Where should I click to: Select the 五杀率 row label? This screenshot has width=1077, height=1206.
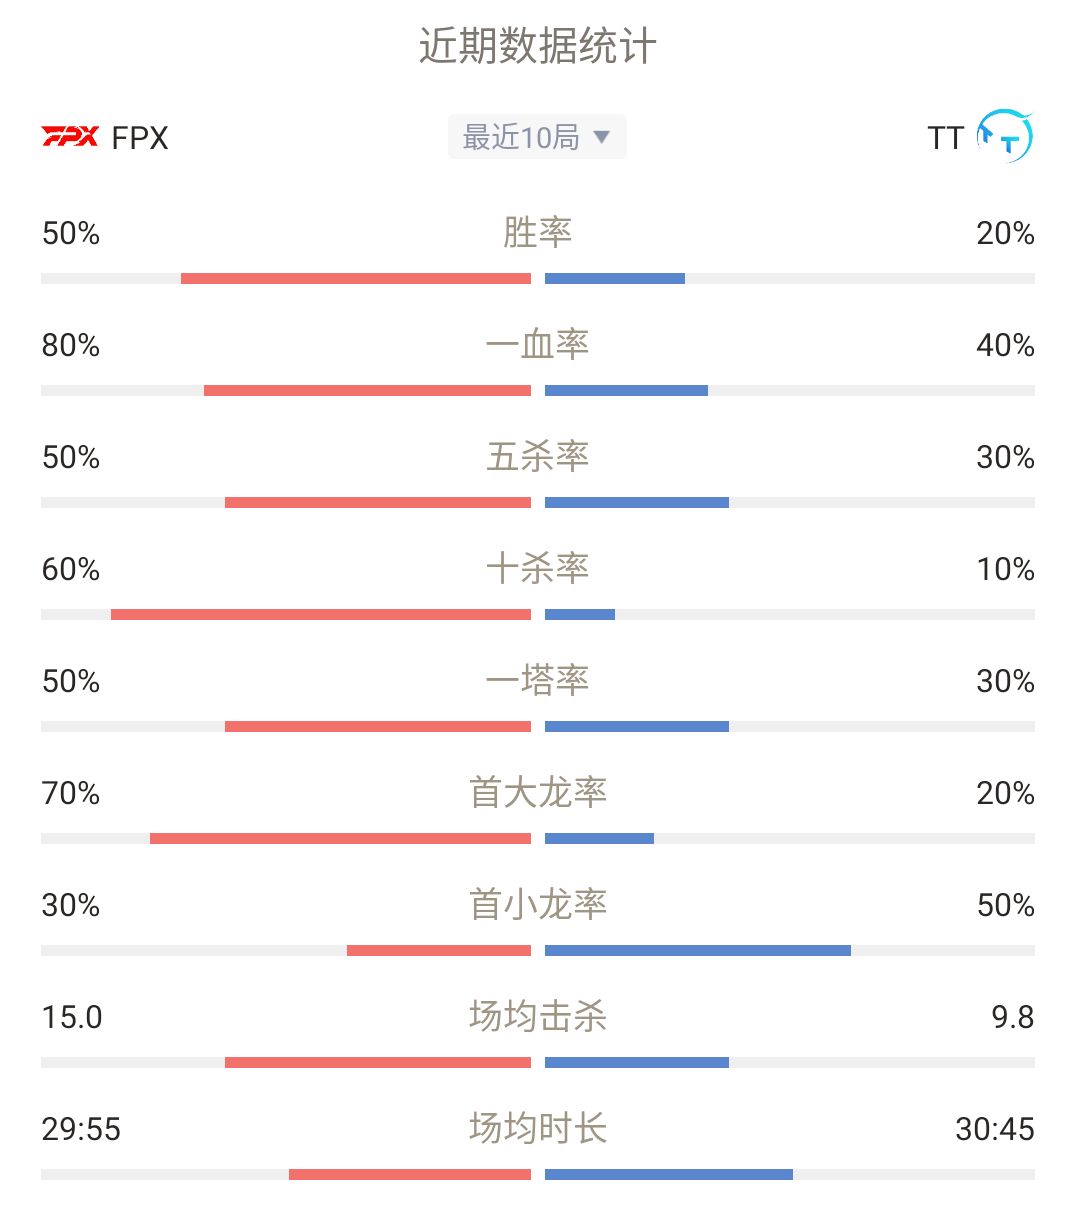click(x=538, y=456)
